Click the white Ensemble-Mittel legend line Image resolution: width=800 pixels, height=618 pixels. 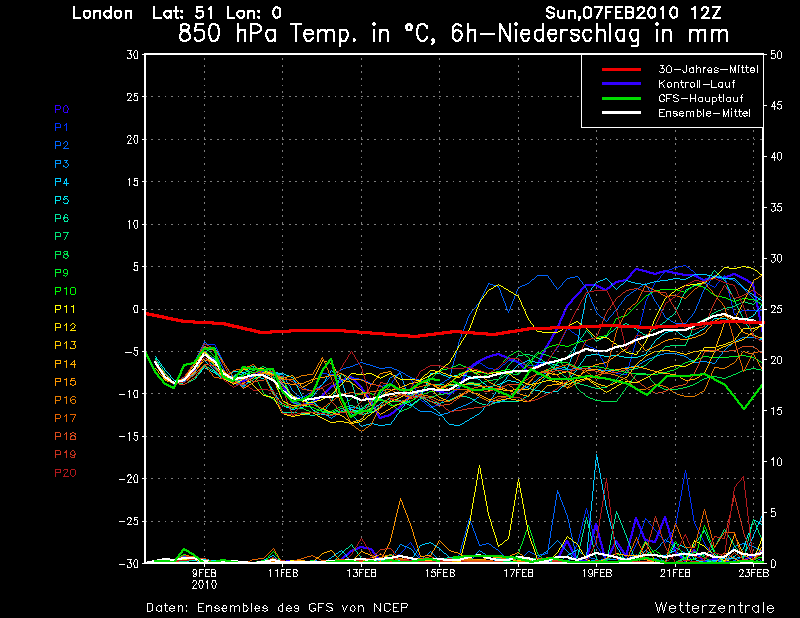[x=620, y=114]
